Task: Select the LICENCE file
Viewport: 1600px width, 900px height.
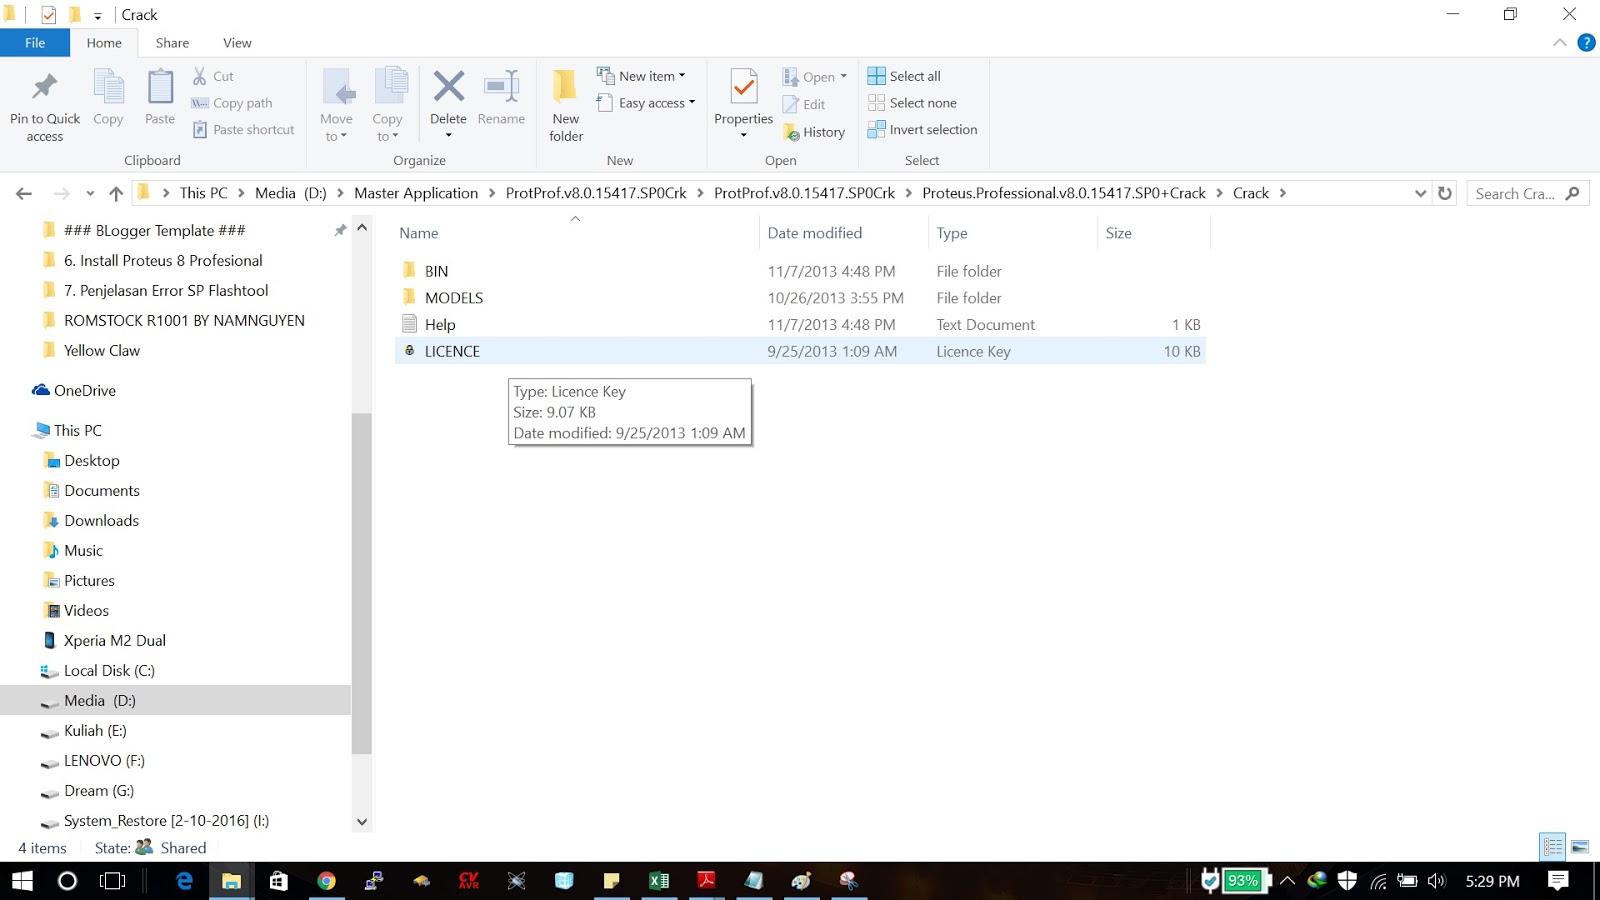Action: (x=800, y=351)
